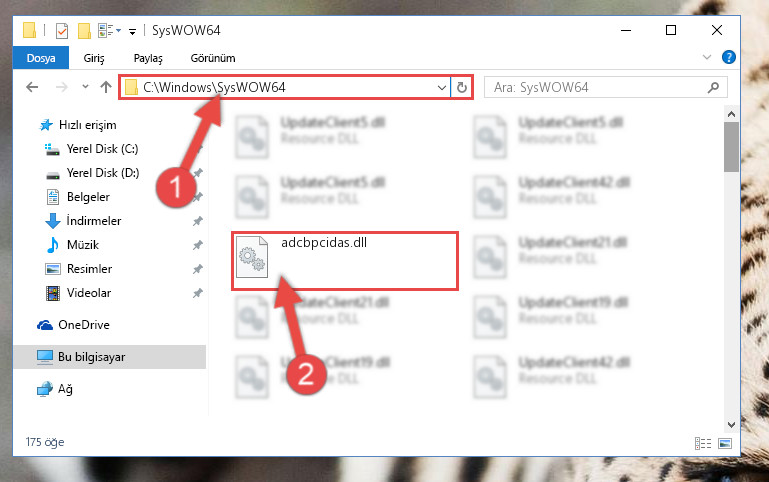The width and height of the screenshot is (769, 482).
Task: Open Yerel Disk (C:) in sidebar
Action: click(102, 149)
